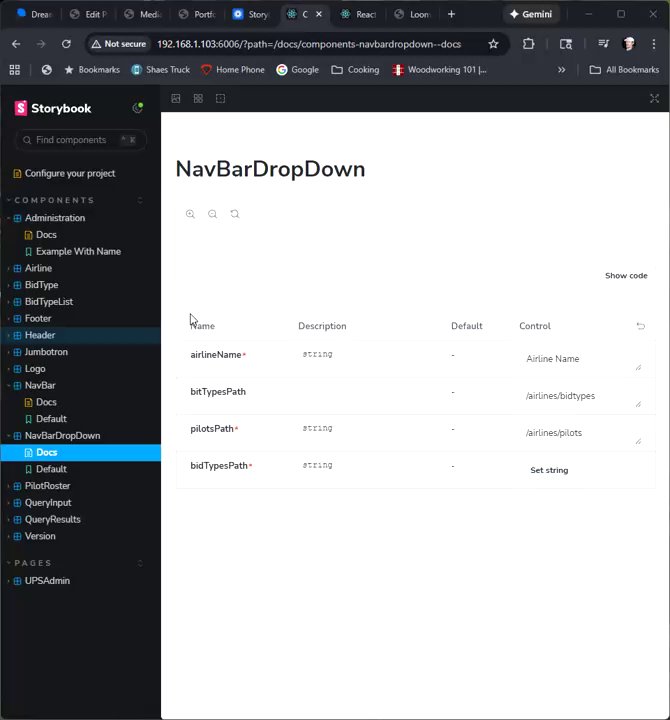The width and height of the screenshot is (670, 720).
Task: Click the background toggle toolbar icon
Action: (x=176, y=98)
